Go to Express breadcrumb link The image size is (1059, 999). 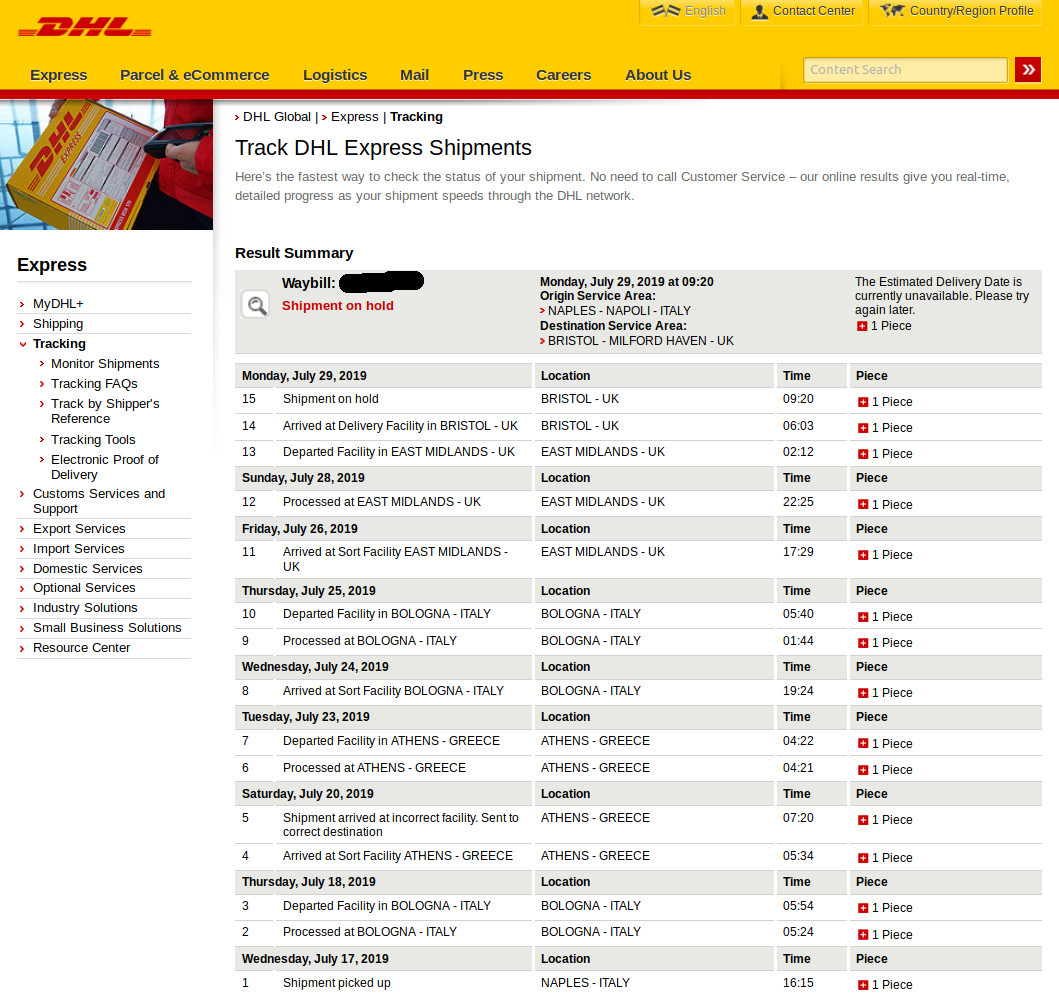click(x=355, y=117)
